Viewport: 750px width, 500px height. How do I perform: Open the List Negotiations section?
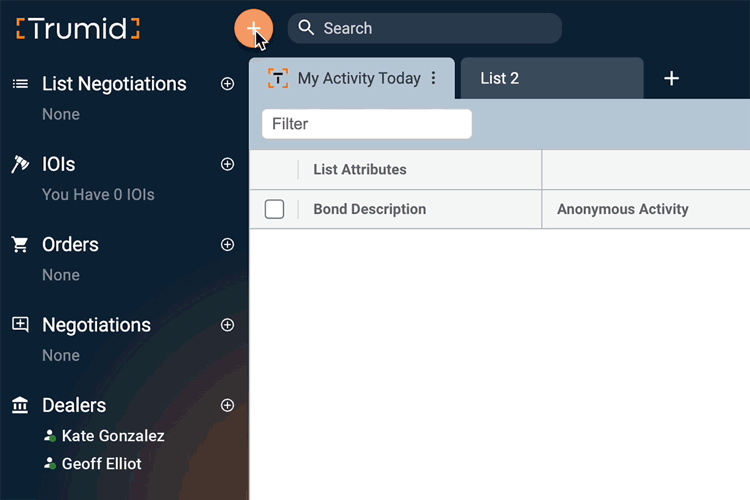(x=114, y=84)
